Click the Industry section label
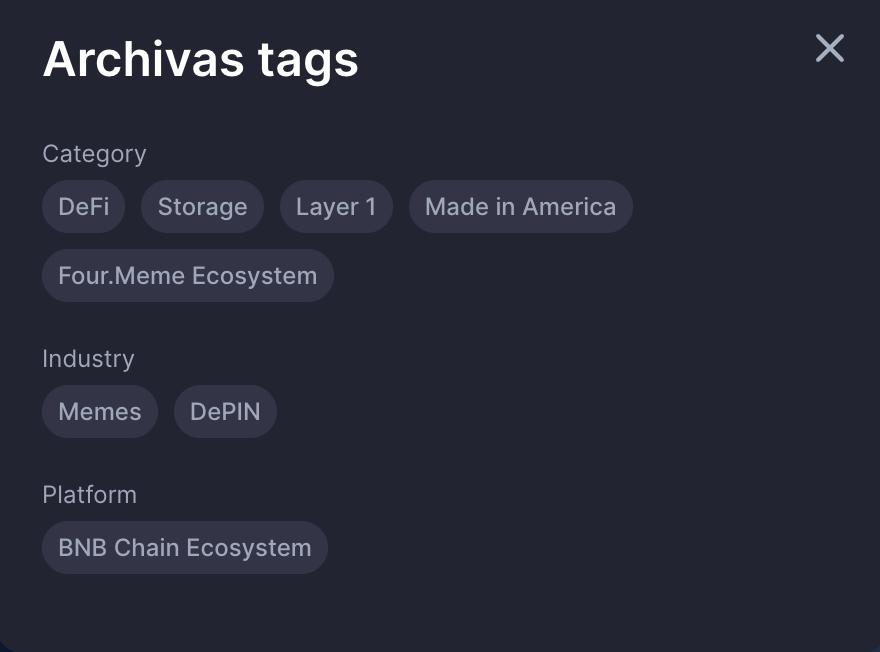Screen dimensions: 880x652 pyautogui.click(x=88, y=359)
